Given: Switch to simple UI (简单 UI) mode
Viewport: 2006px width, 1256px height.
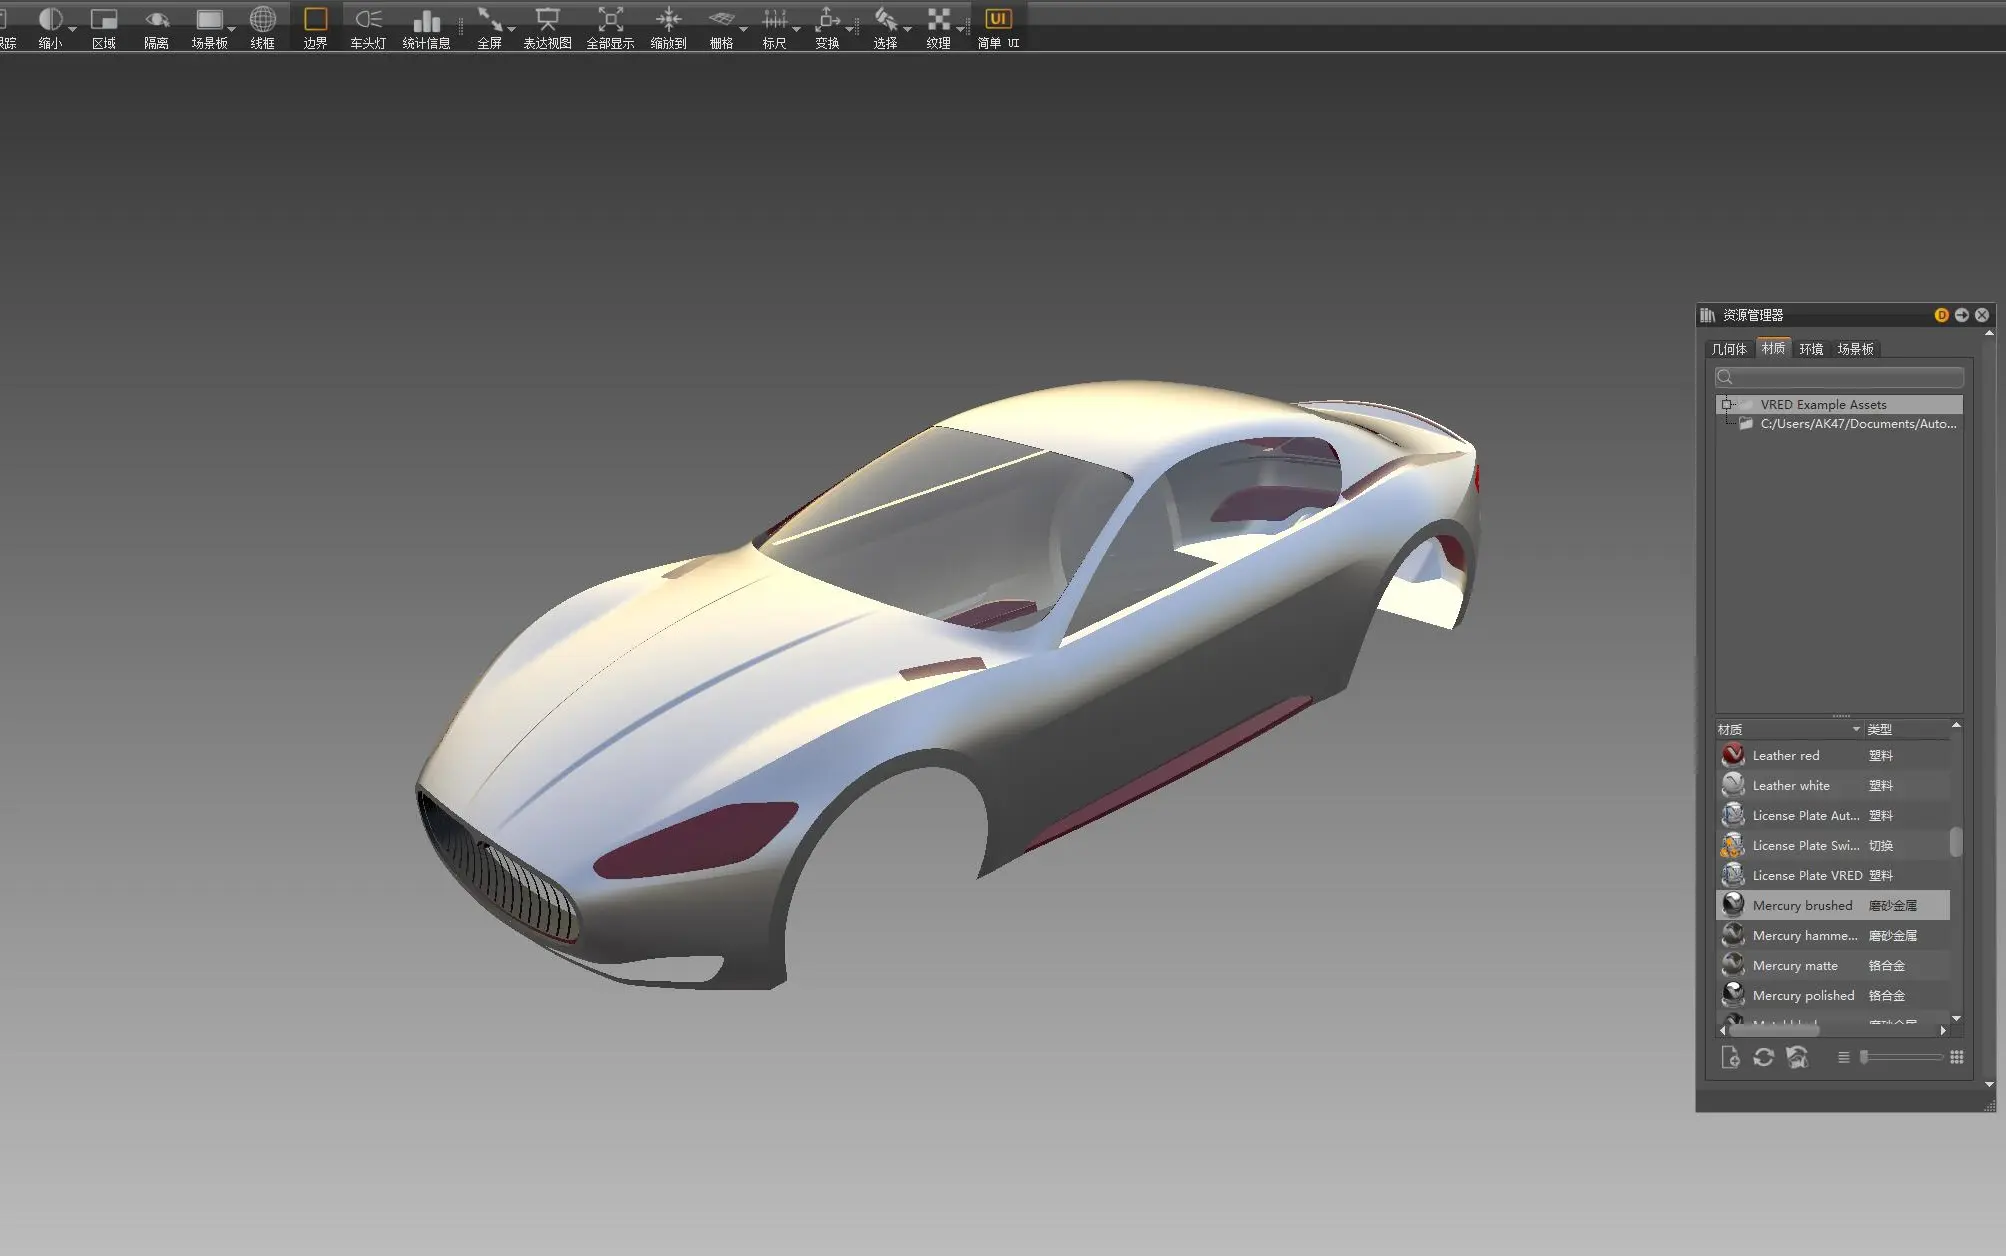Looking at the screenshot, I should tap(997, 20).
